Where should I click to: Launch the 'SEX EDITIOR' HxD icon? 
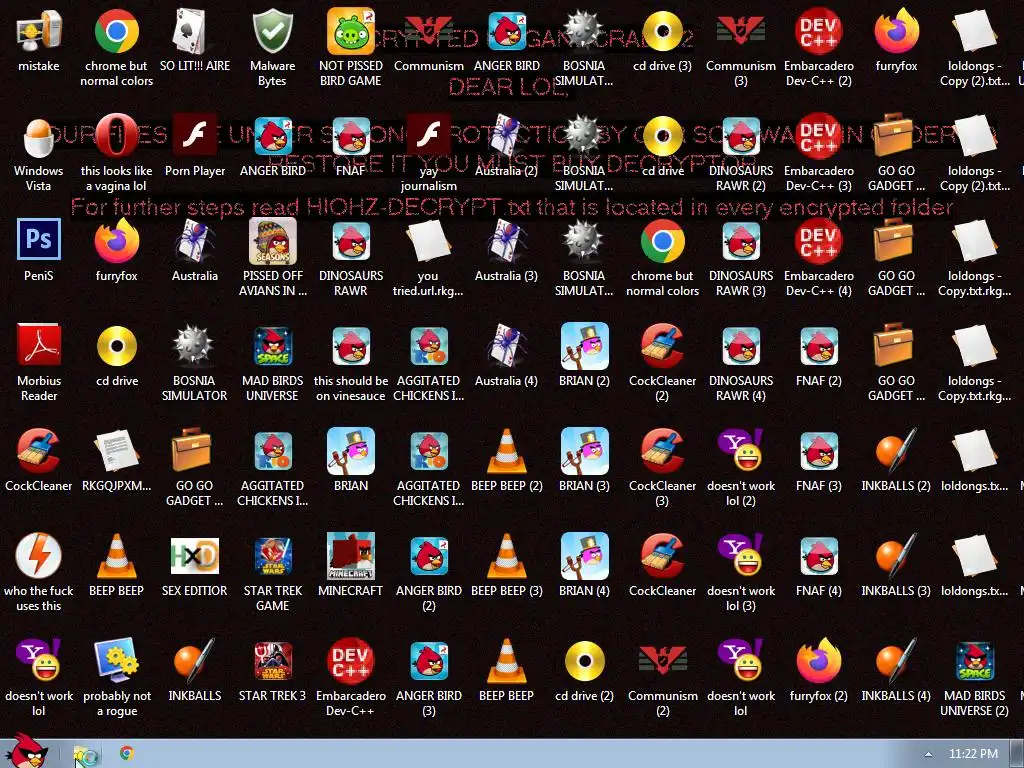click(x=195, y=555)
